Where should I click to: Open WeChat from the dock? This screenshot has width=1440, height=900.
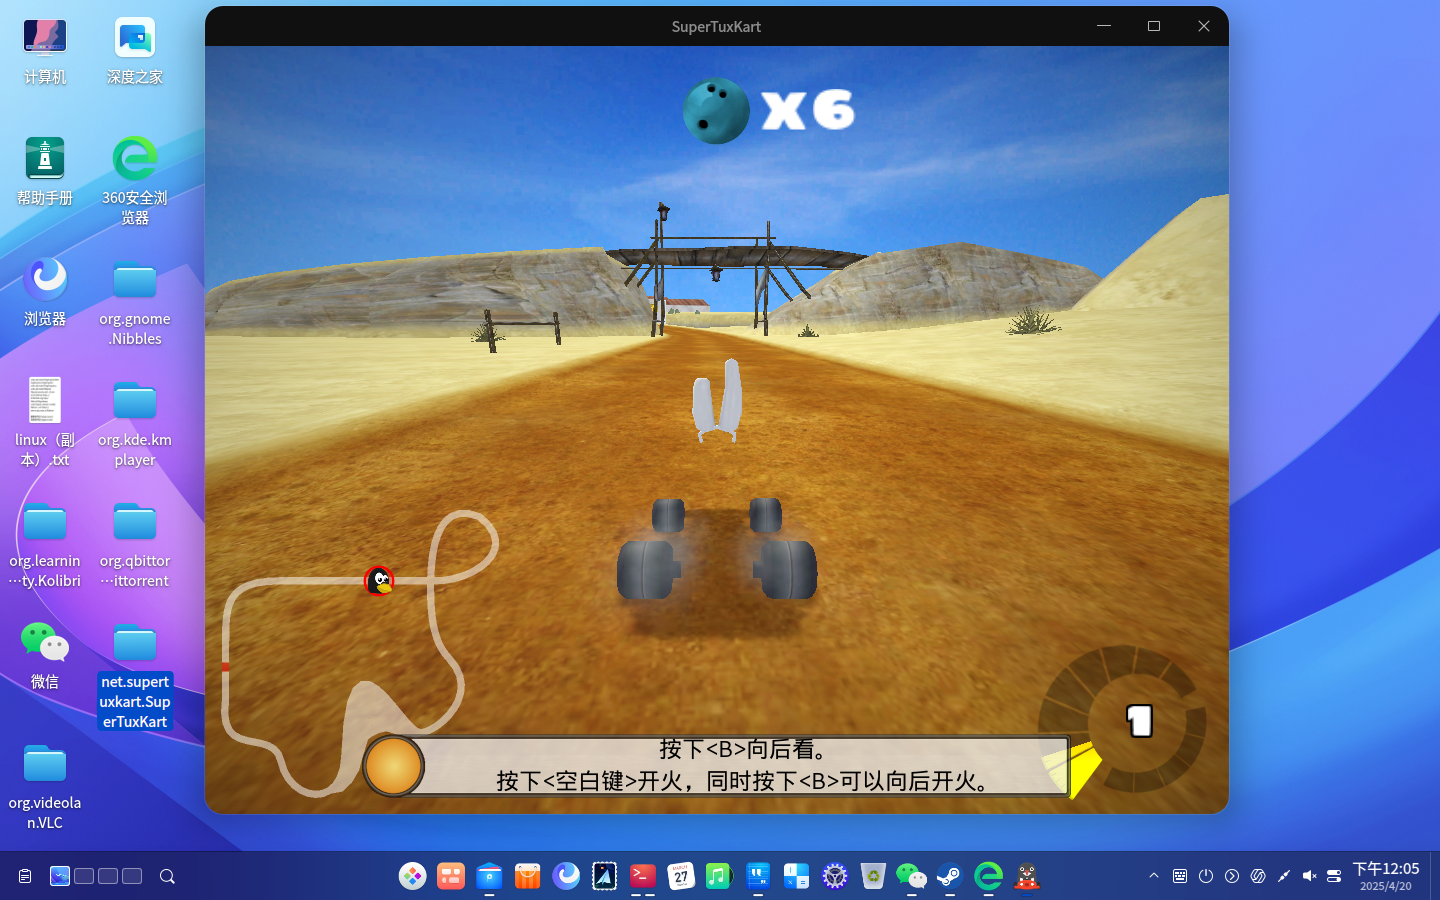click(x=911, y=876)
